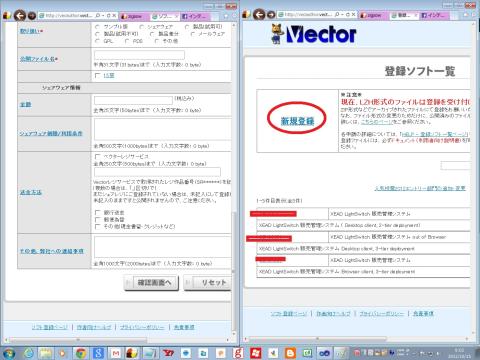Viewport: 480px width, 360px height.
Task: Open 取り扱い help link
Action: click(x=30, y=31)
